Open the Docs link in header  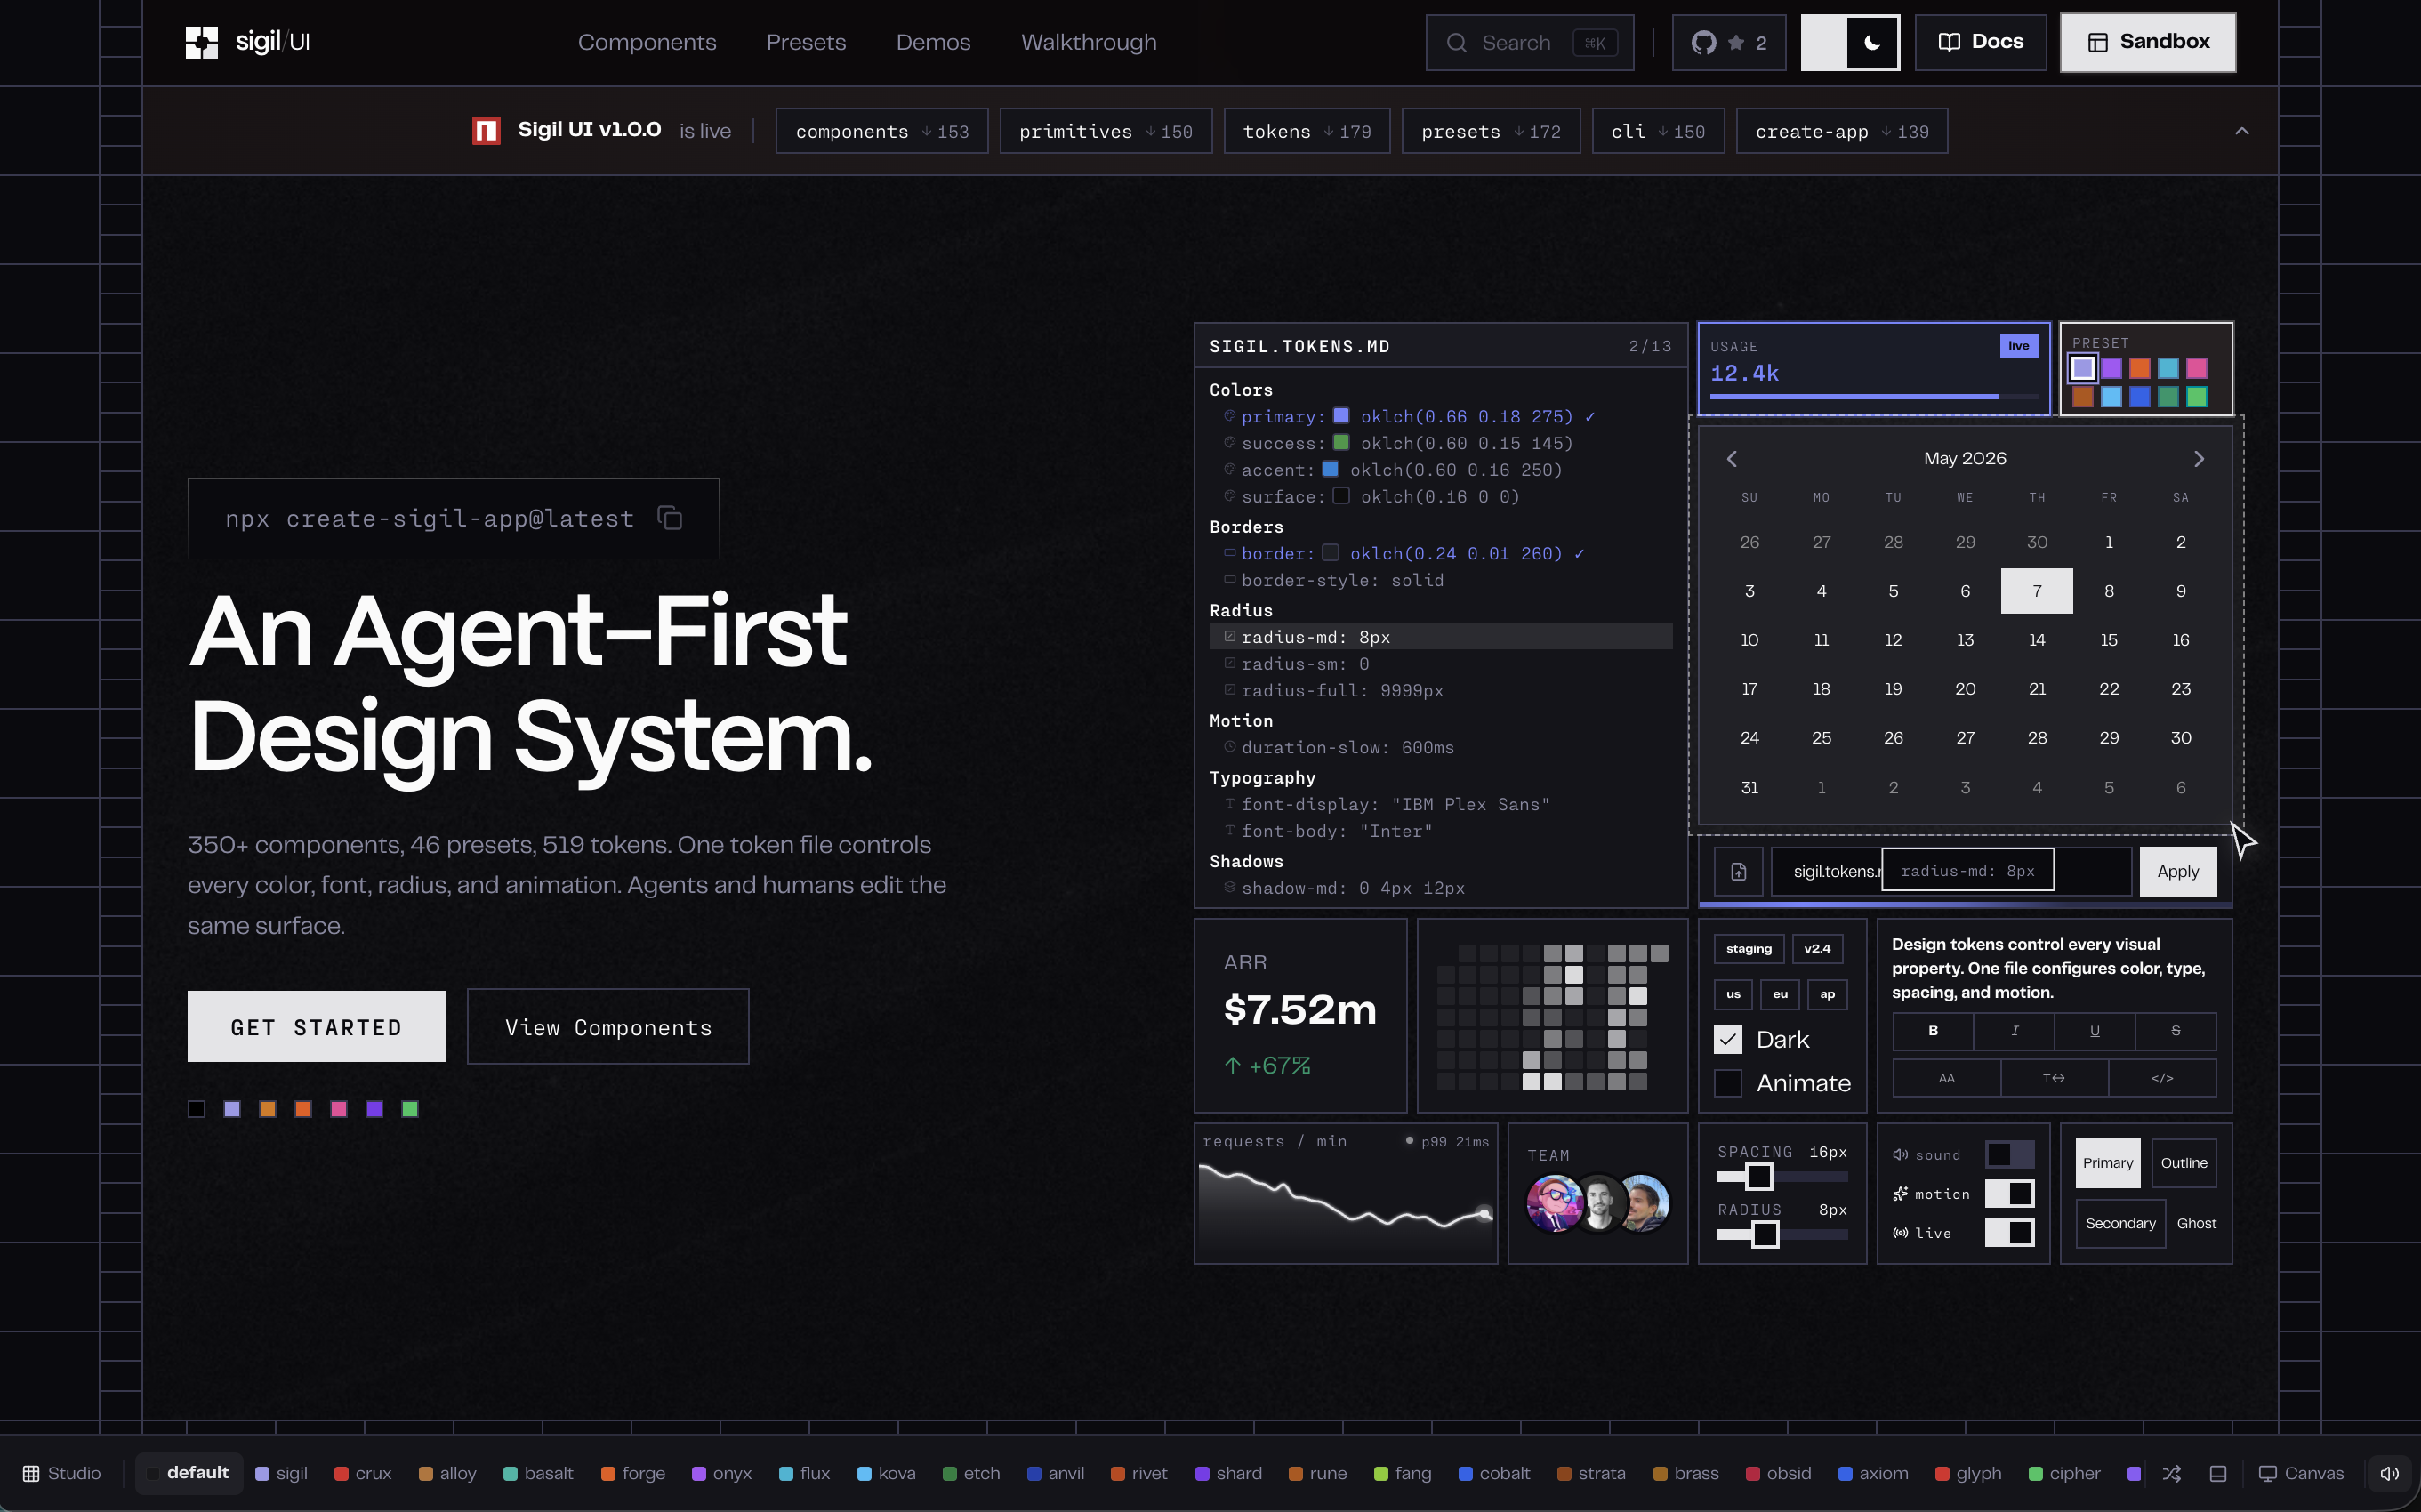click(1980, 42)
